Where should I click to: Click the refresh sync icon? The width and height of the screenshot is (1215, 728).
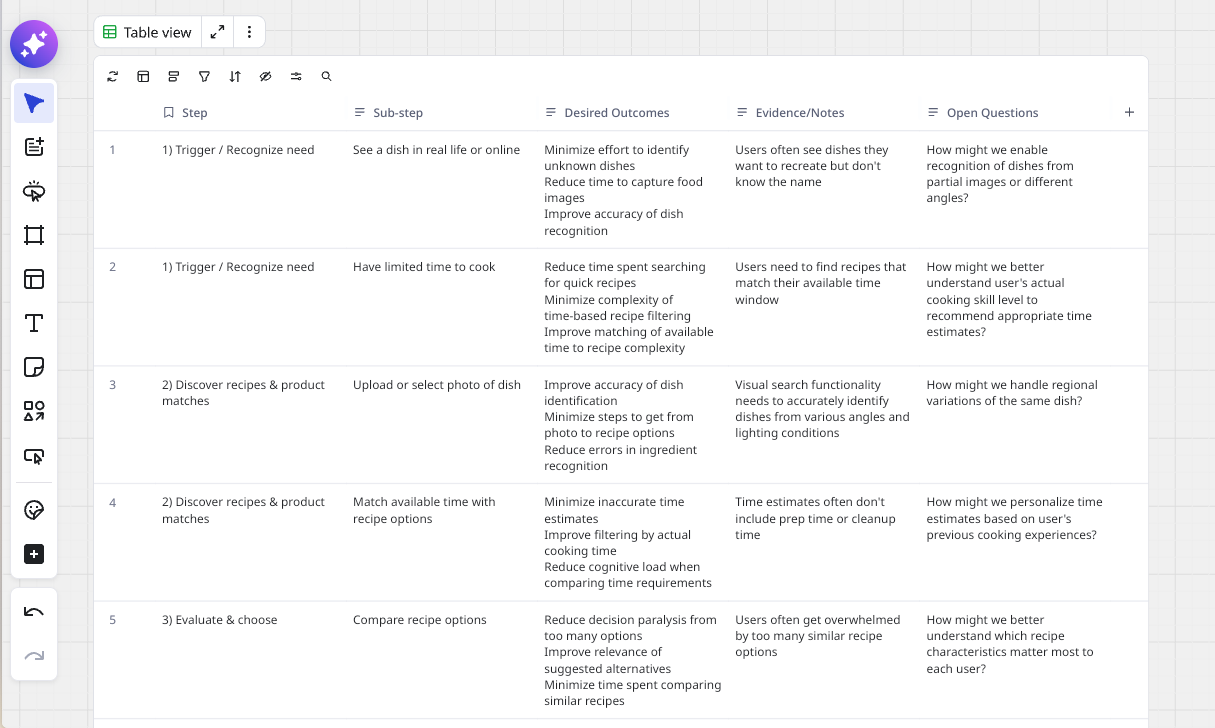point(113,76)
